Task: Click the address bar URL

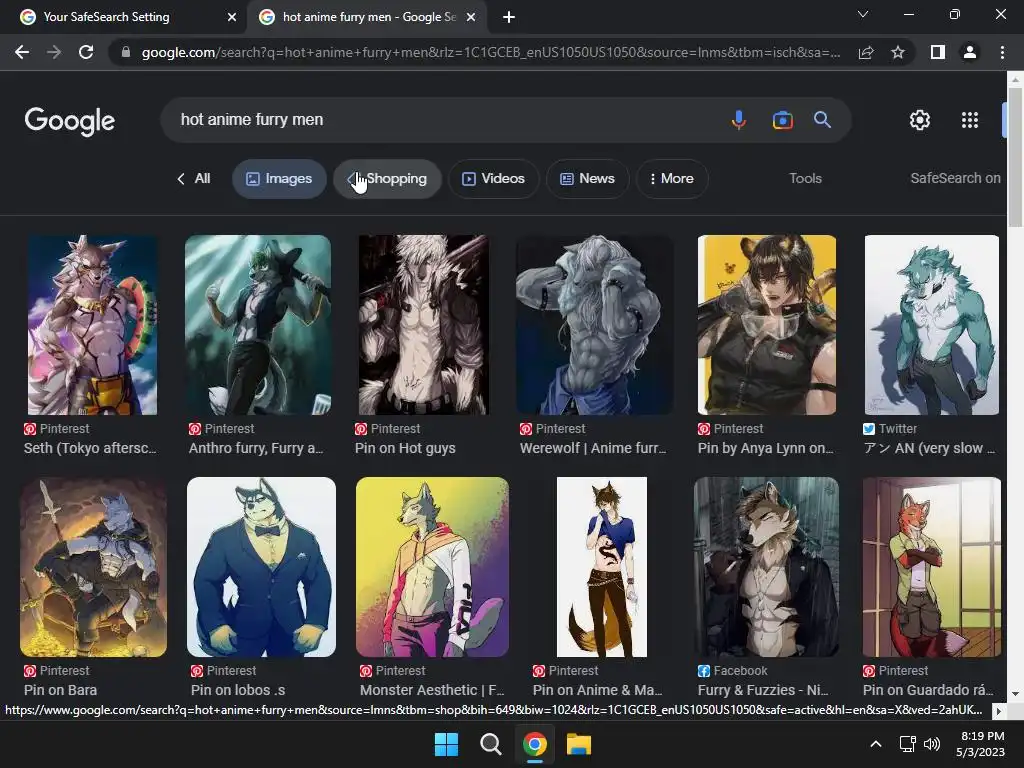Action: pos(491,52)
